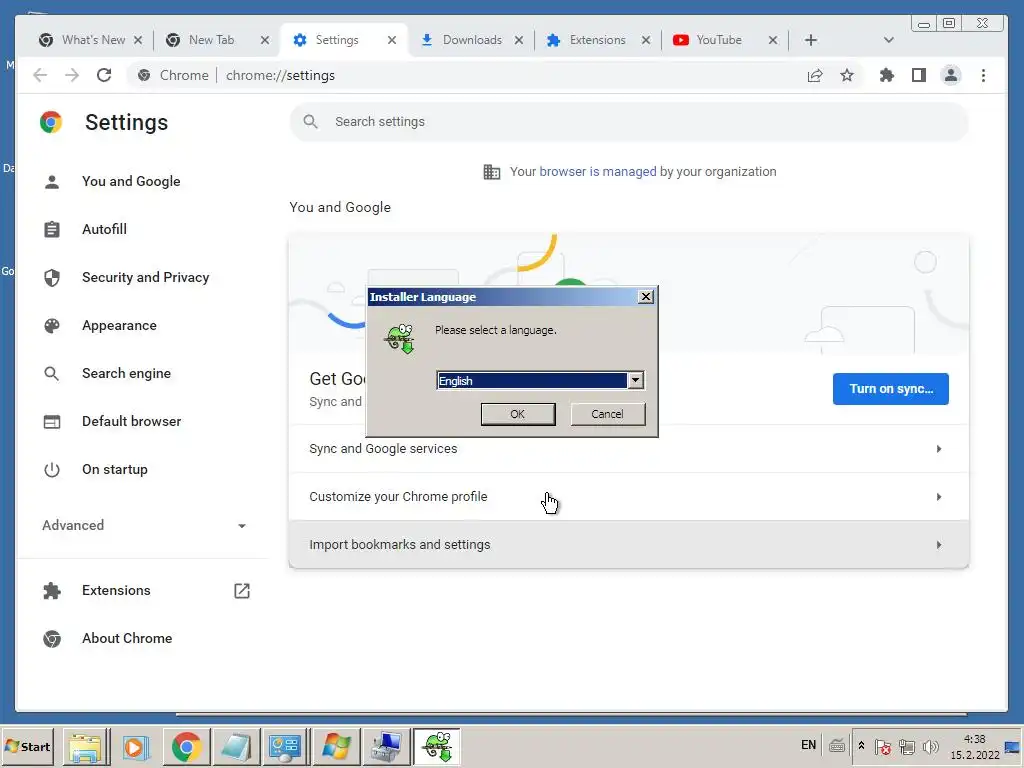Screen dimensions: 1024x768
Task: Expand the Advanced settings section
Action: (144, 525)
